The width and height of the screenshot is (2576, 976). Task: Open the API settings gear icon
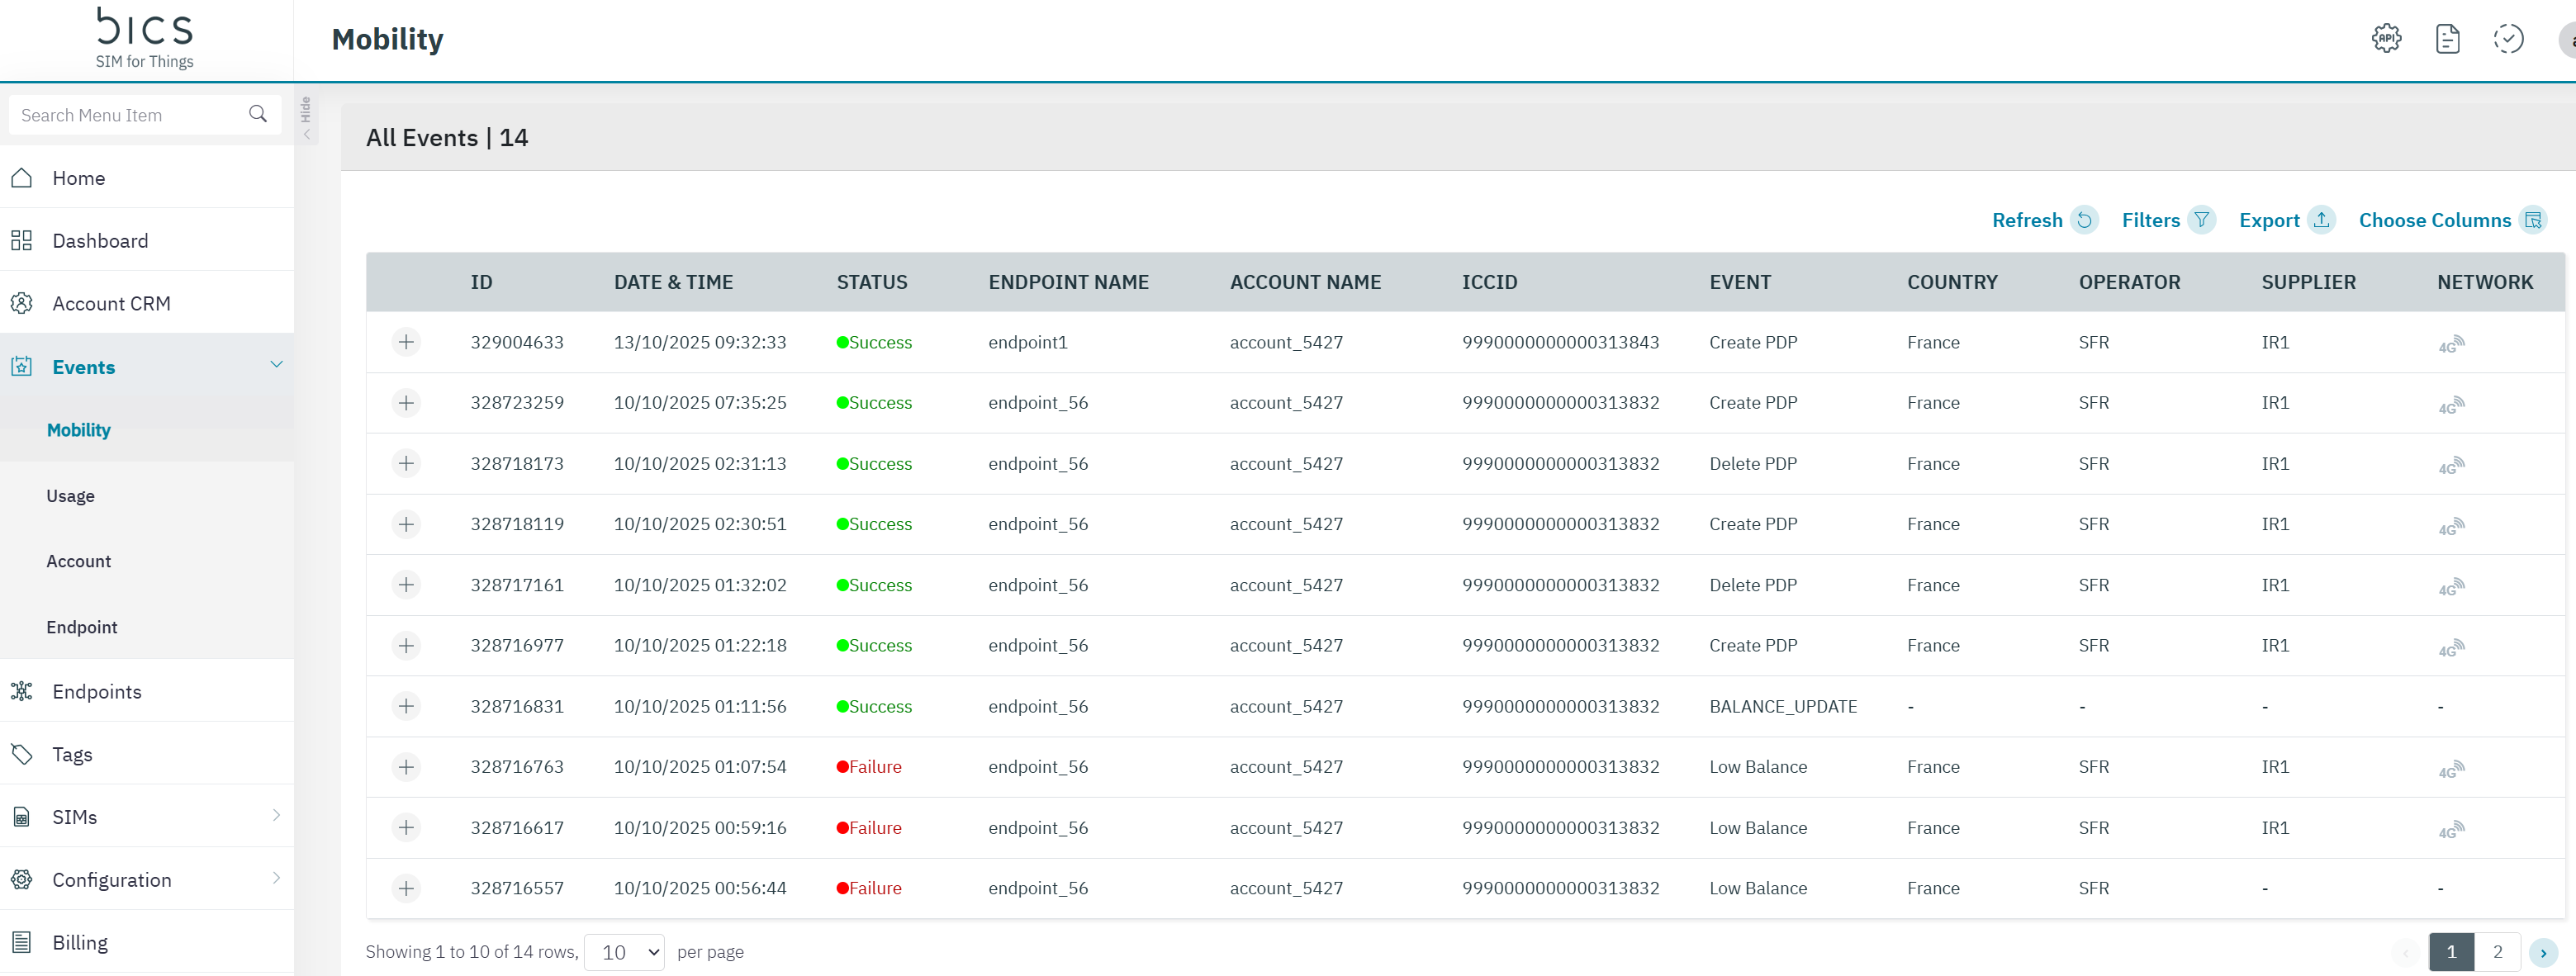[x=2386, y=39]
